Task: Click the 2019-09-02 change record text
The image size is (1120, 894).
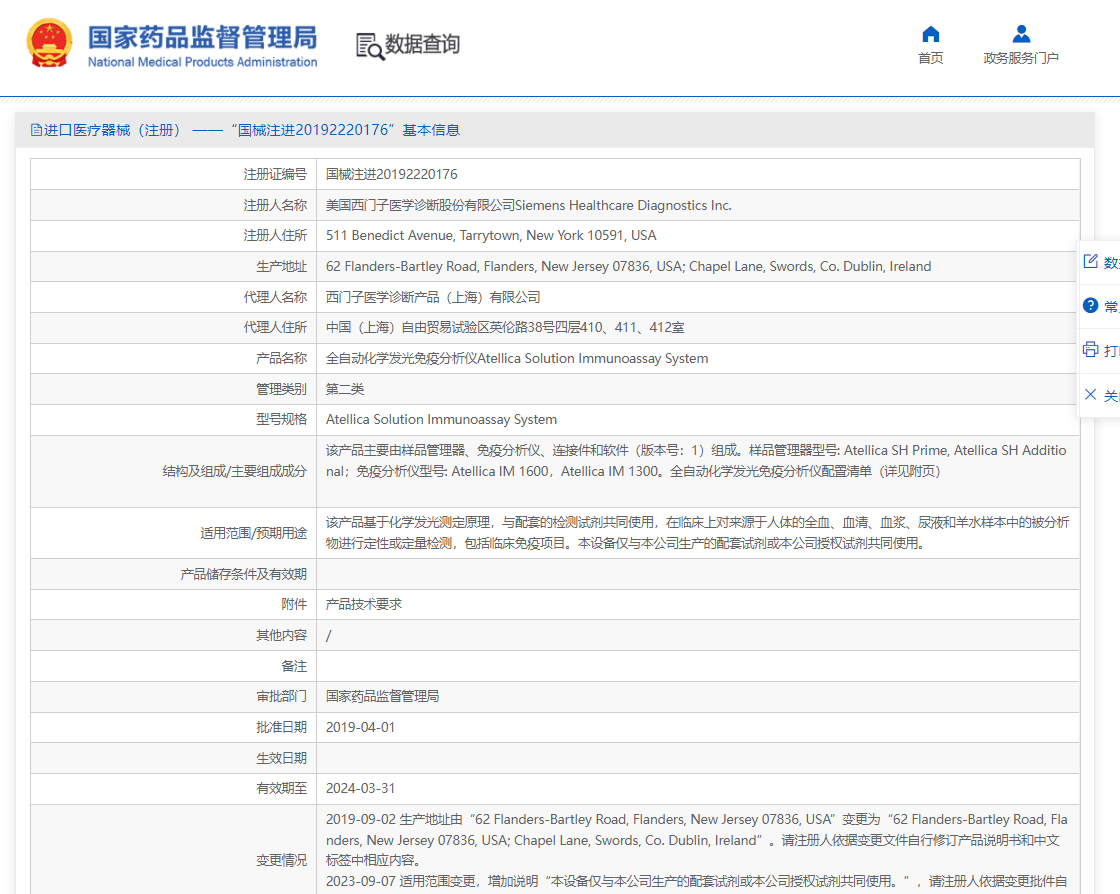Action: click(696, 840)
